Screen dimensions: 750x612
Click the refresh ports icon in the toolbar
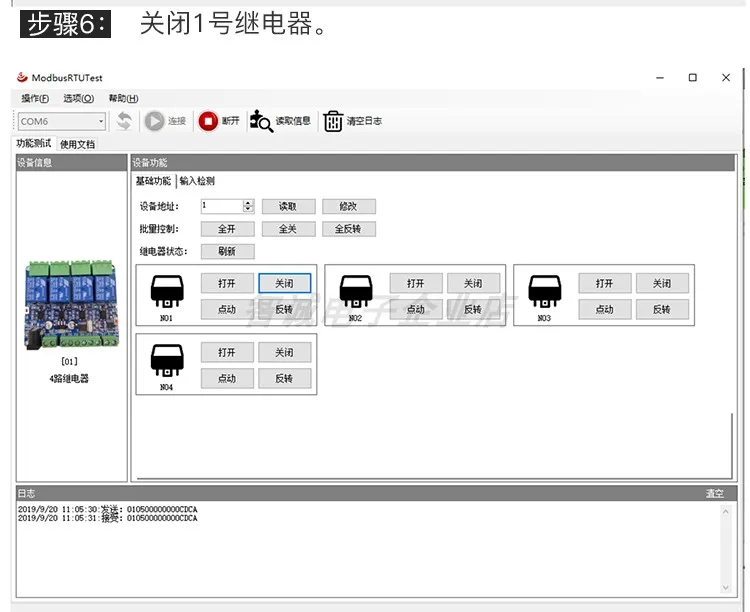point(124,121)
